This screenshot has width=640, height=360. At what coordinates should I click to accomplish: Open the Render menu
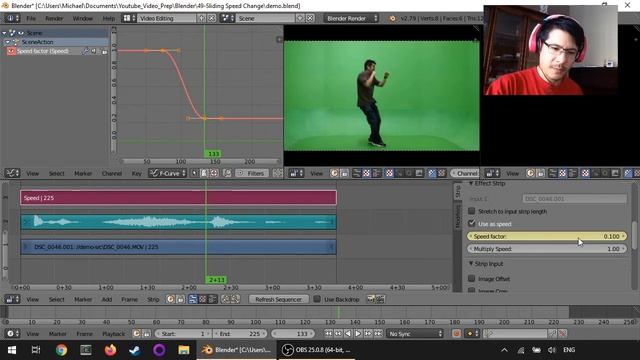coord(54,18)
